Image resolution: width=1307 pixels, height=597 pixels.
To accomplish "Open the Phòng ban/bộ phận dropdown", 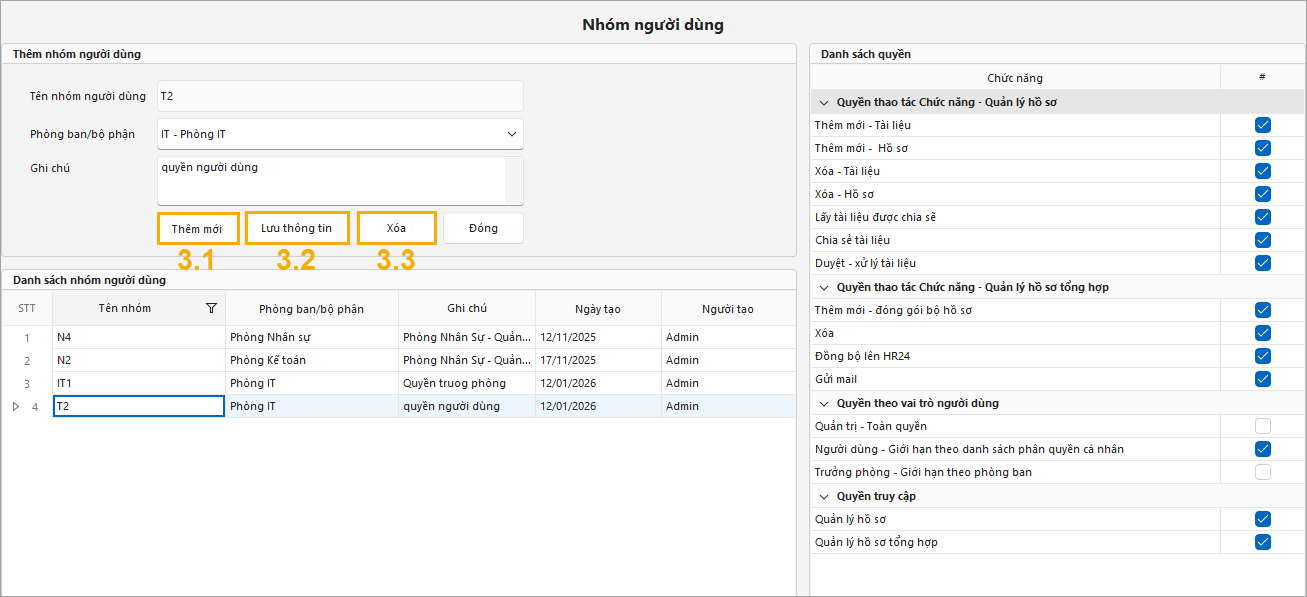I will click(512, 134).
